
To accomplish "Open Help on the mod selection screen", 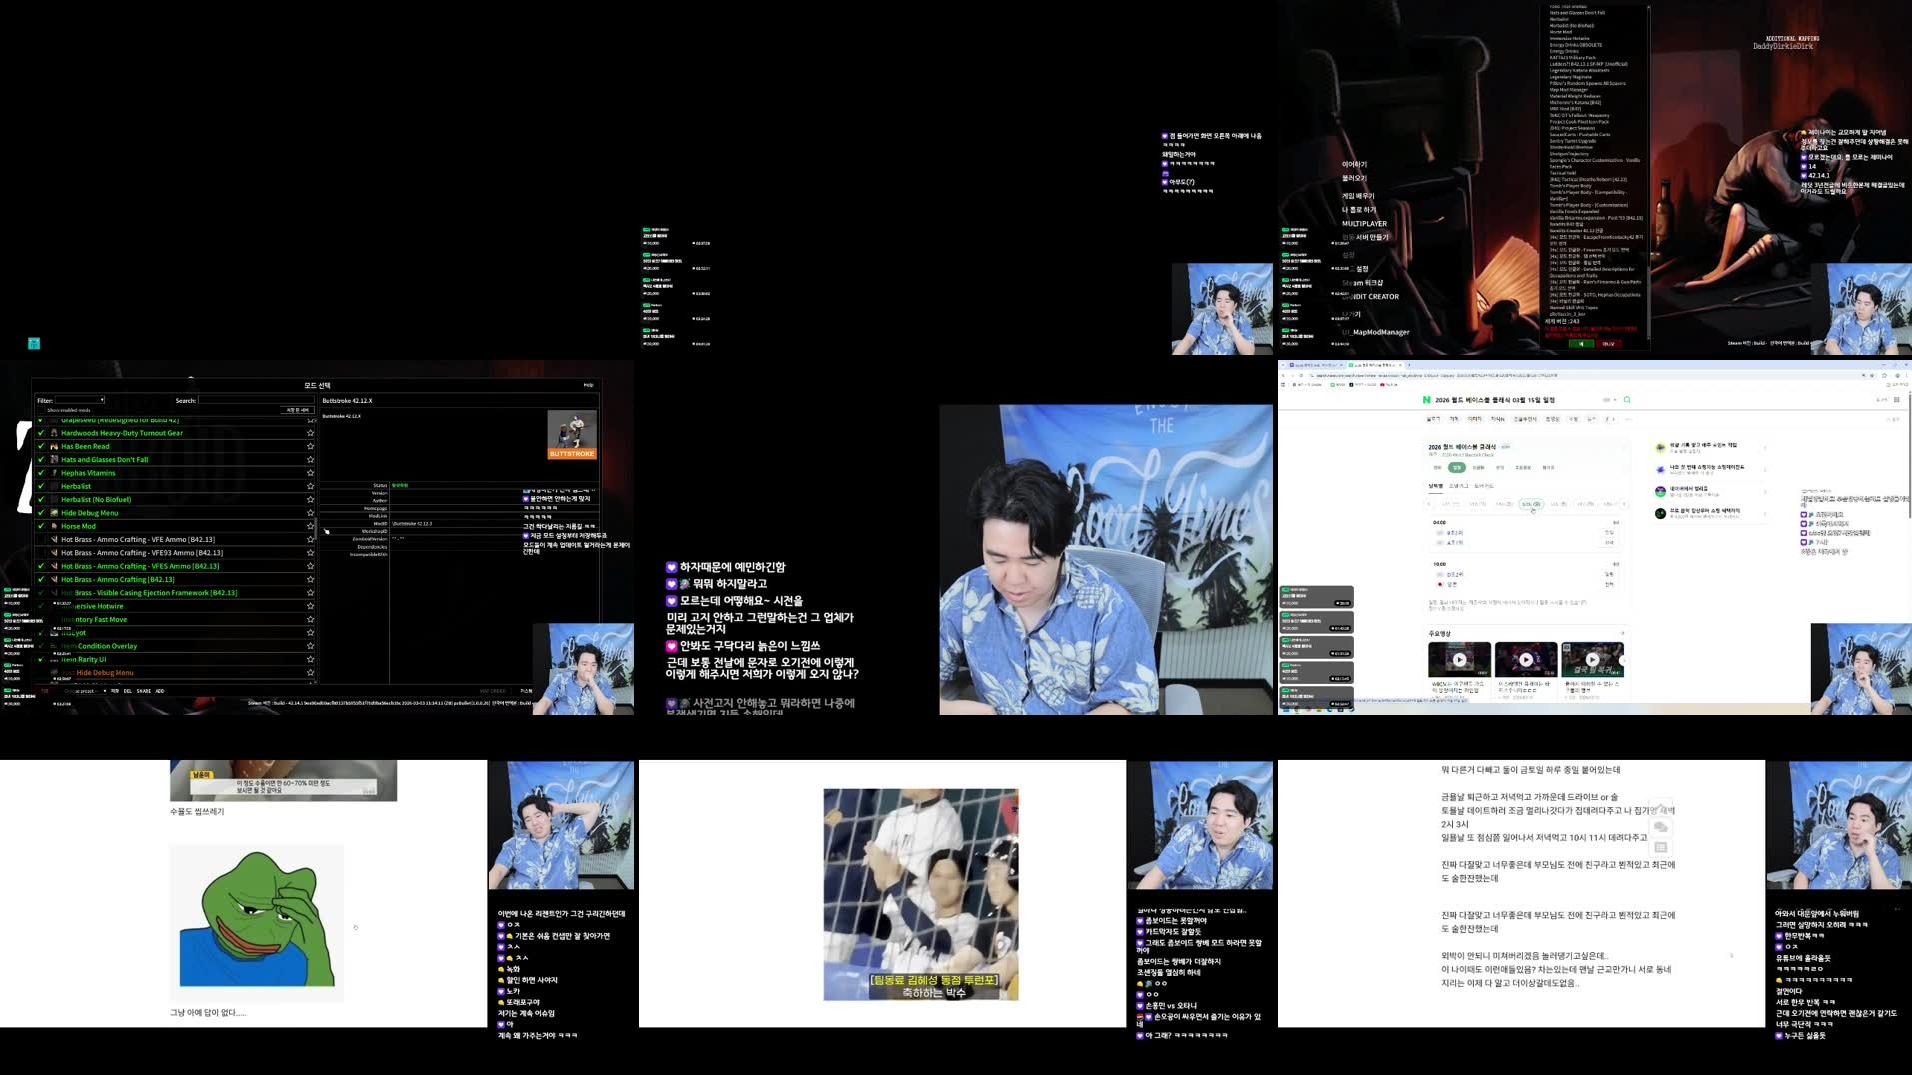I will pos(589,385).
